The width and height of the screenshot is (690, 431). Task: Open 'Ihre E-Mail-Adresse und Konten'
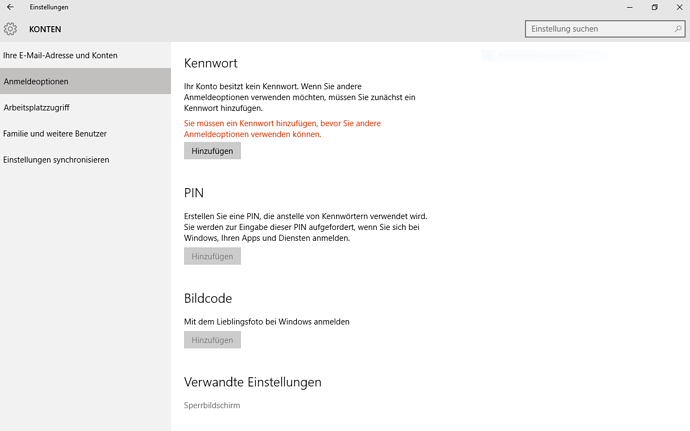(x=85, y=55)
